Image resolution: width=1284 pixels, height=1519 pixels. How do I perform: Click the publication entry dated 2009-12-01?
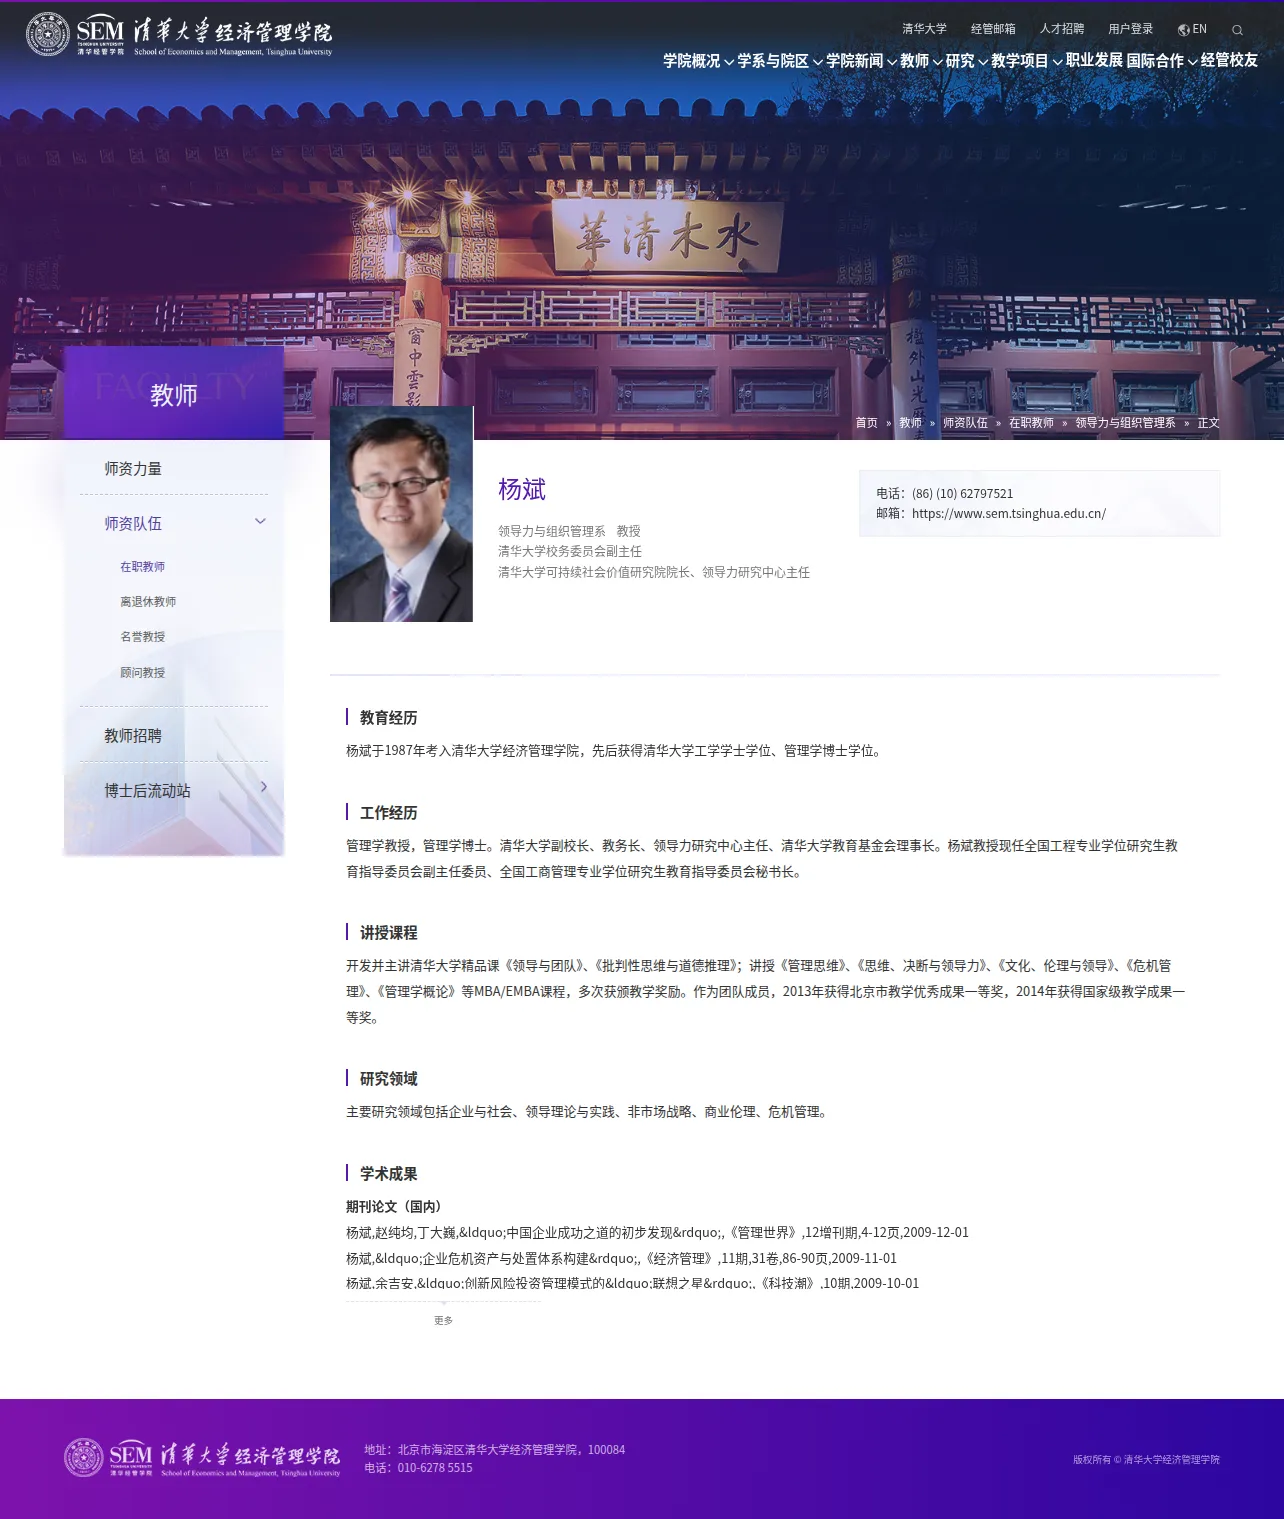click(657, 1233)
